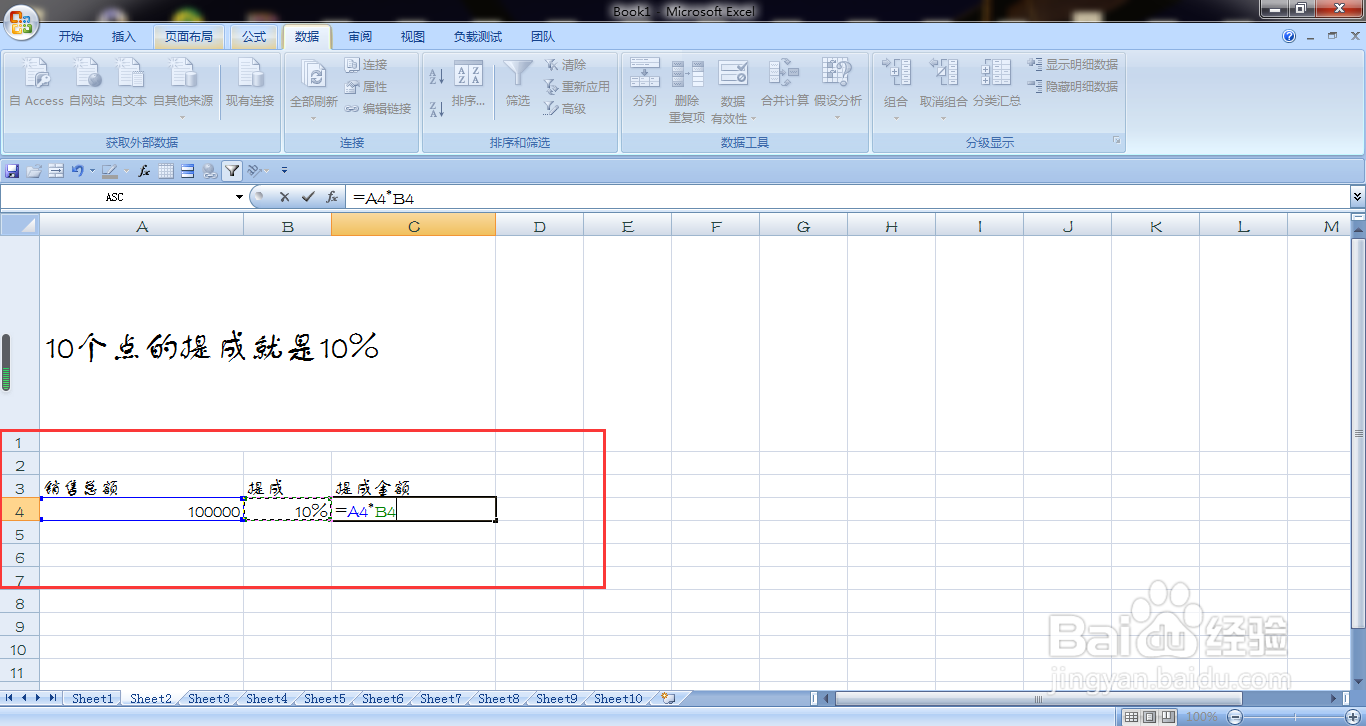The image size is (1366, 726).
Task: Click the horizontal scrollbar thumb
Action: click(1039, 699)
